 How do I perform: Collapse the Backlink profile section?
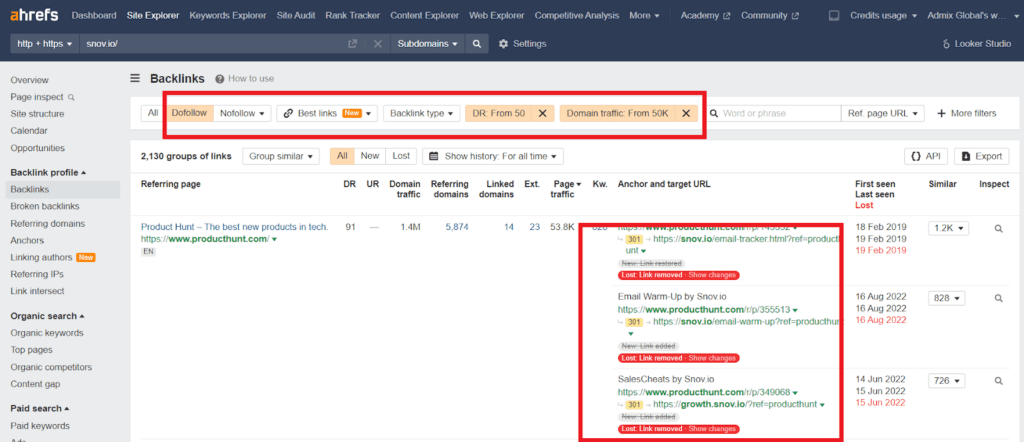tap(48, 172)
